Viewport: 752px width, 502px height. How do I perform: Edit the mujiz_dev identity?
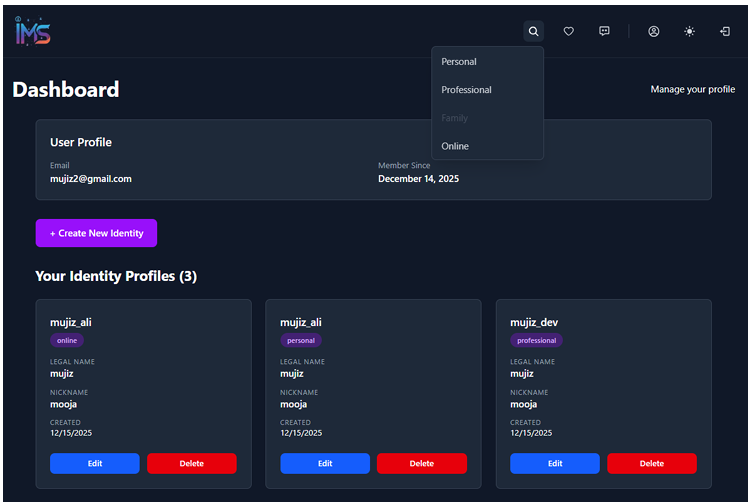click(x=555, y=463)
